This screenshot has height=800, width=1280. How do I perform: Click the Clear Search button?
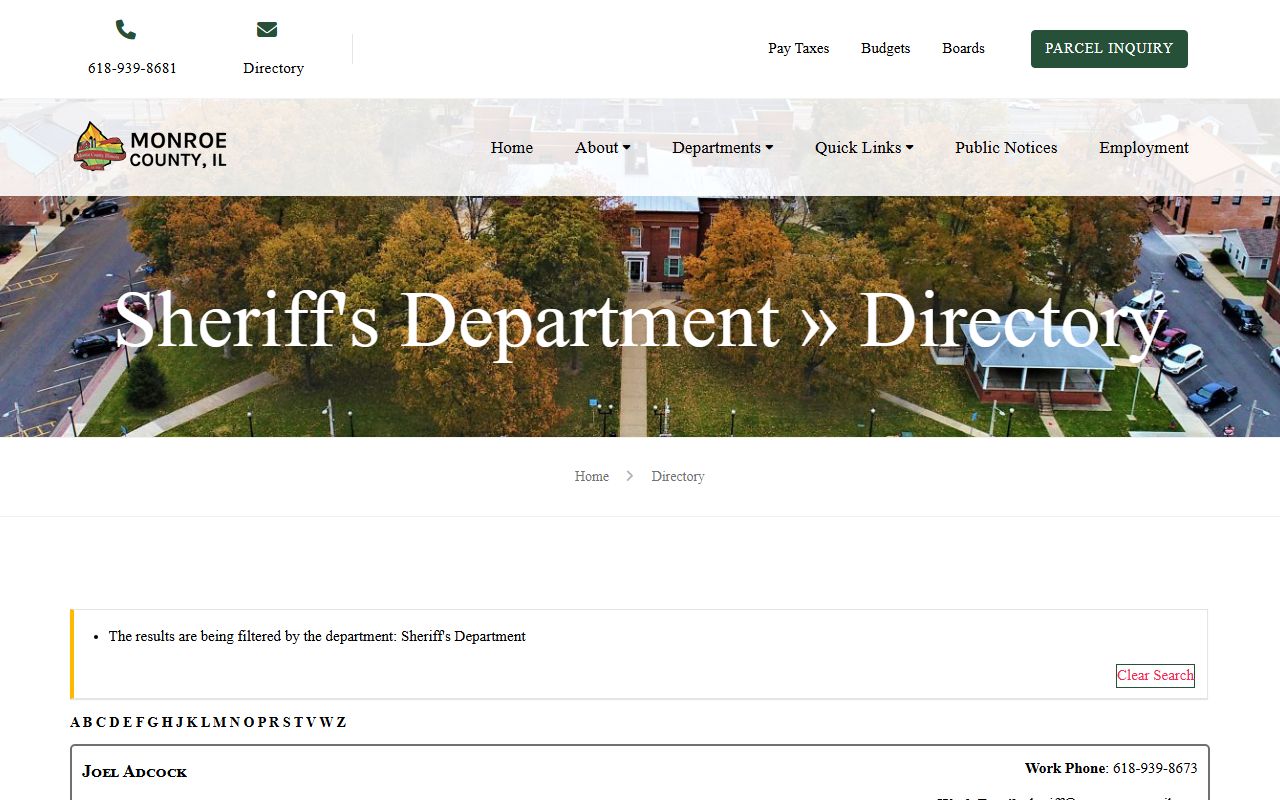coord(1155,676)
